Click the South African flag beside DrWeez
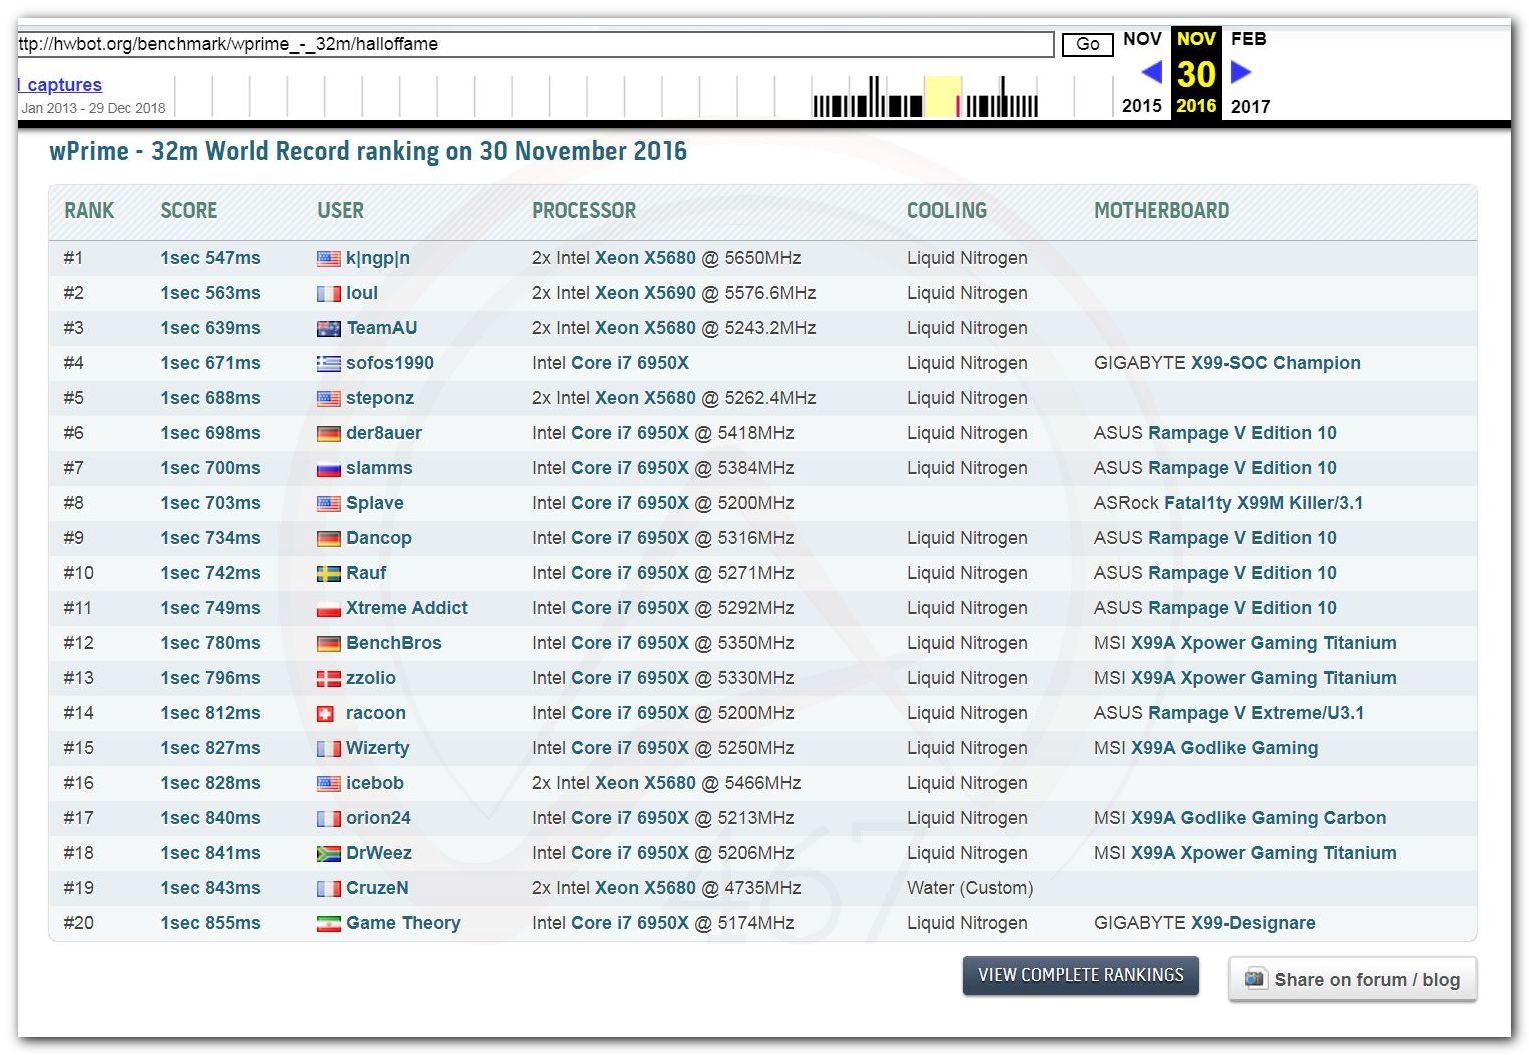Screen dimensions: 1529x1055 pyautogui.click(x=328, y=854)
